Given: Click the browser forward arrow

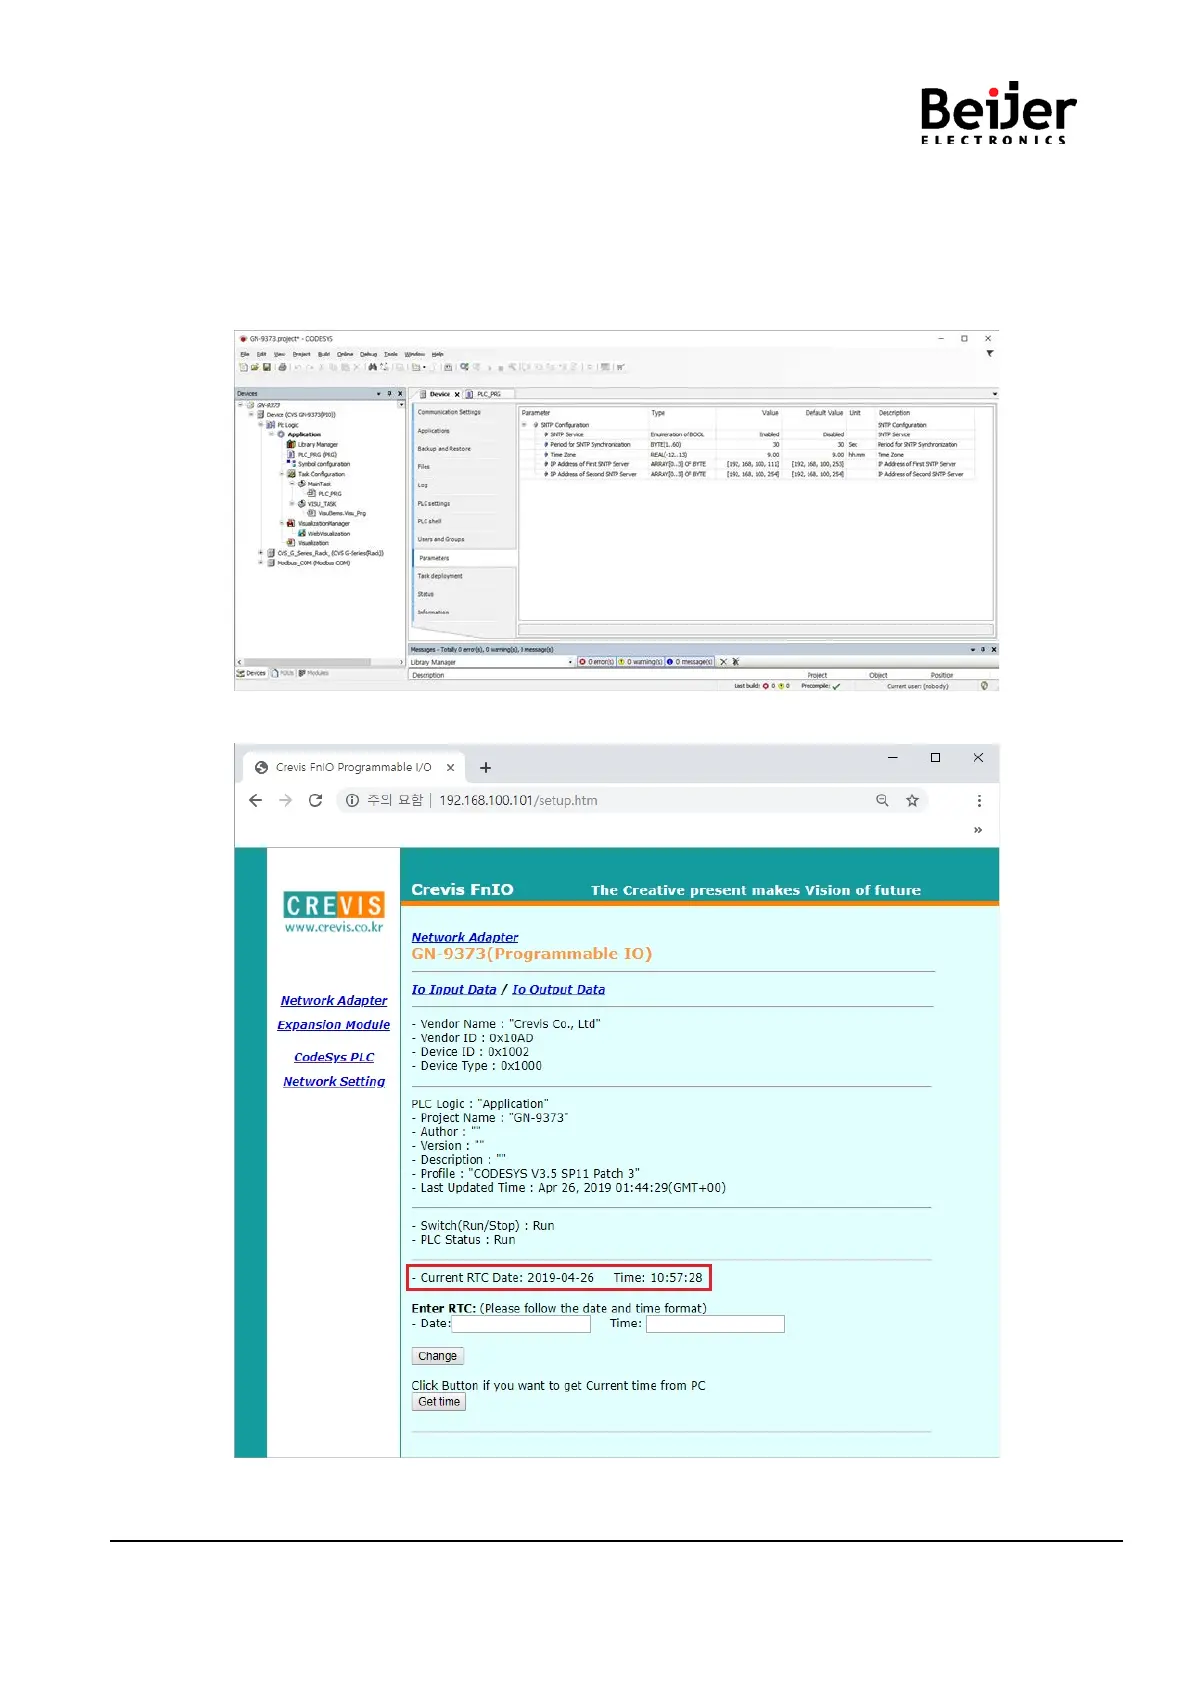Looking at the screenshot, I should click(x=286, y=800).
